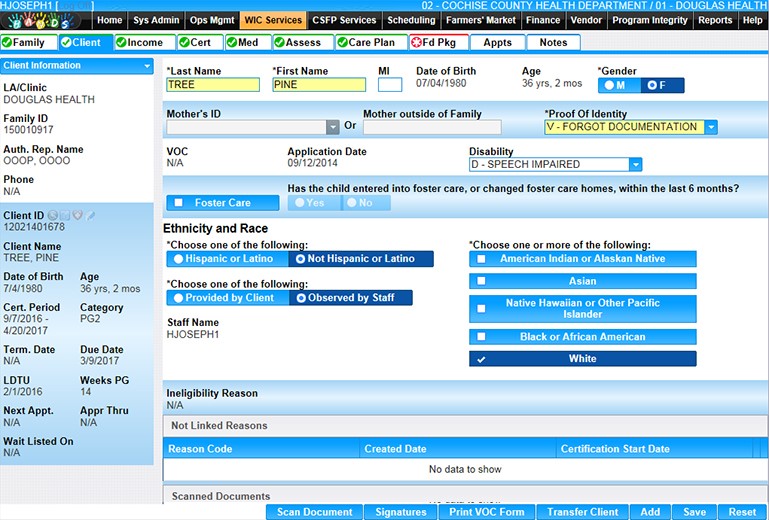Click the envelope icon beside Client ID
769x520 pixels.
point(65,215)
